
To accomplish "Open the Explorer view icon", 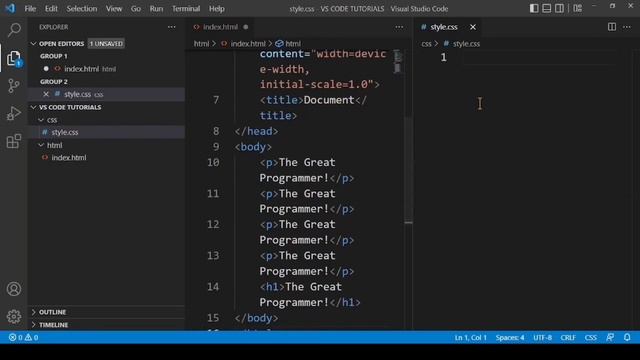I will (14, 58).
